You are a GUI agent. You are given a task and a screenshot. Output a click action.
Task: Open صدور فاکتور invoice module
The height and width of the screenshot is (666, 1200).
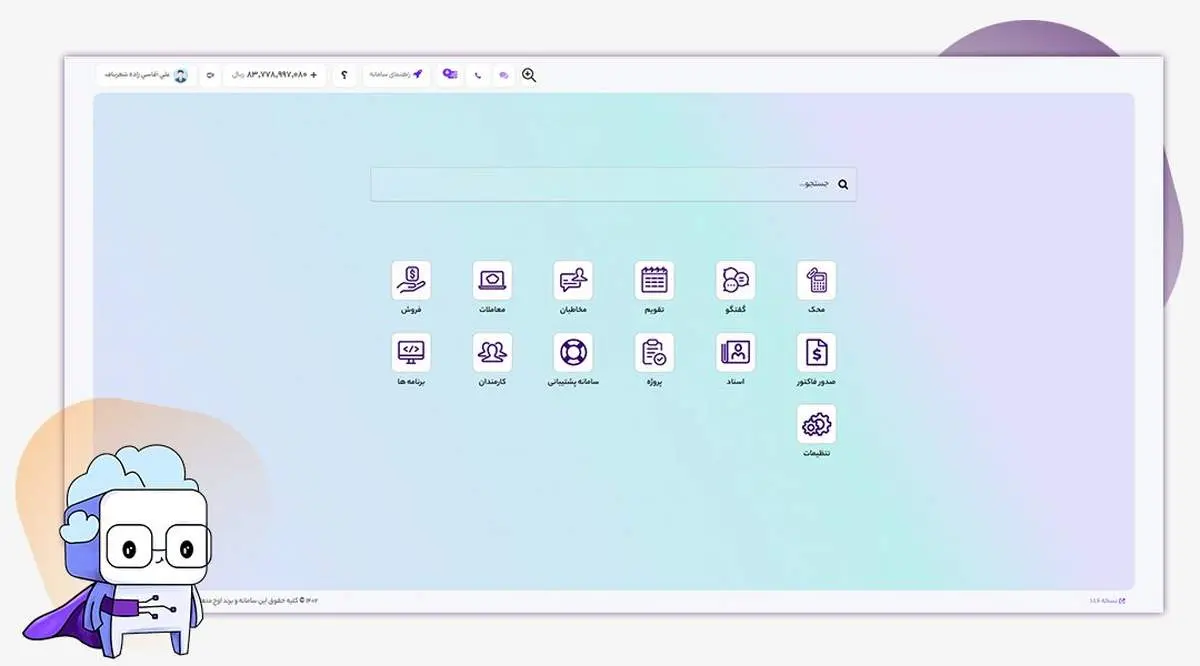point(816,353)
